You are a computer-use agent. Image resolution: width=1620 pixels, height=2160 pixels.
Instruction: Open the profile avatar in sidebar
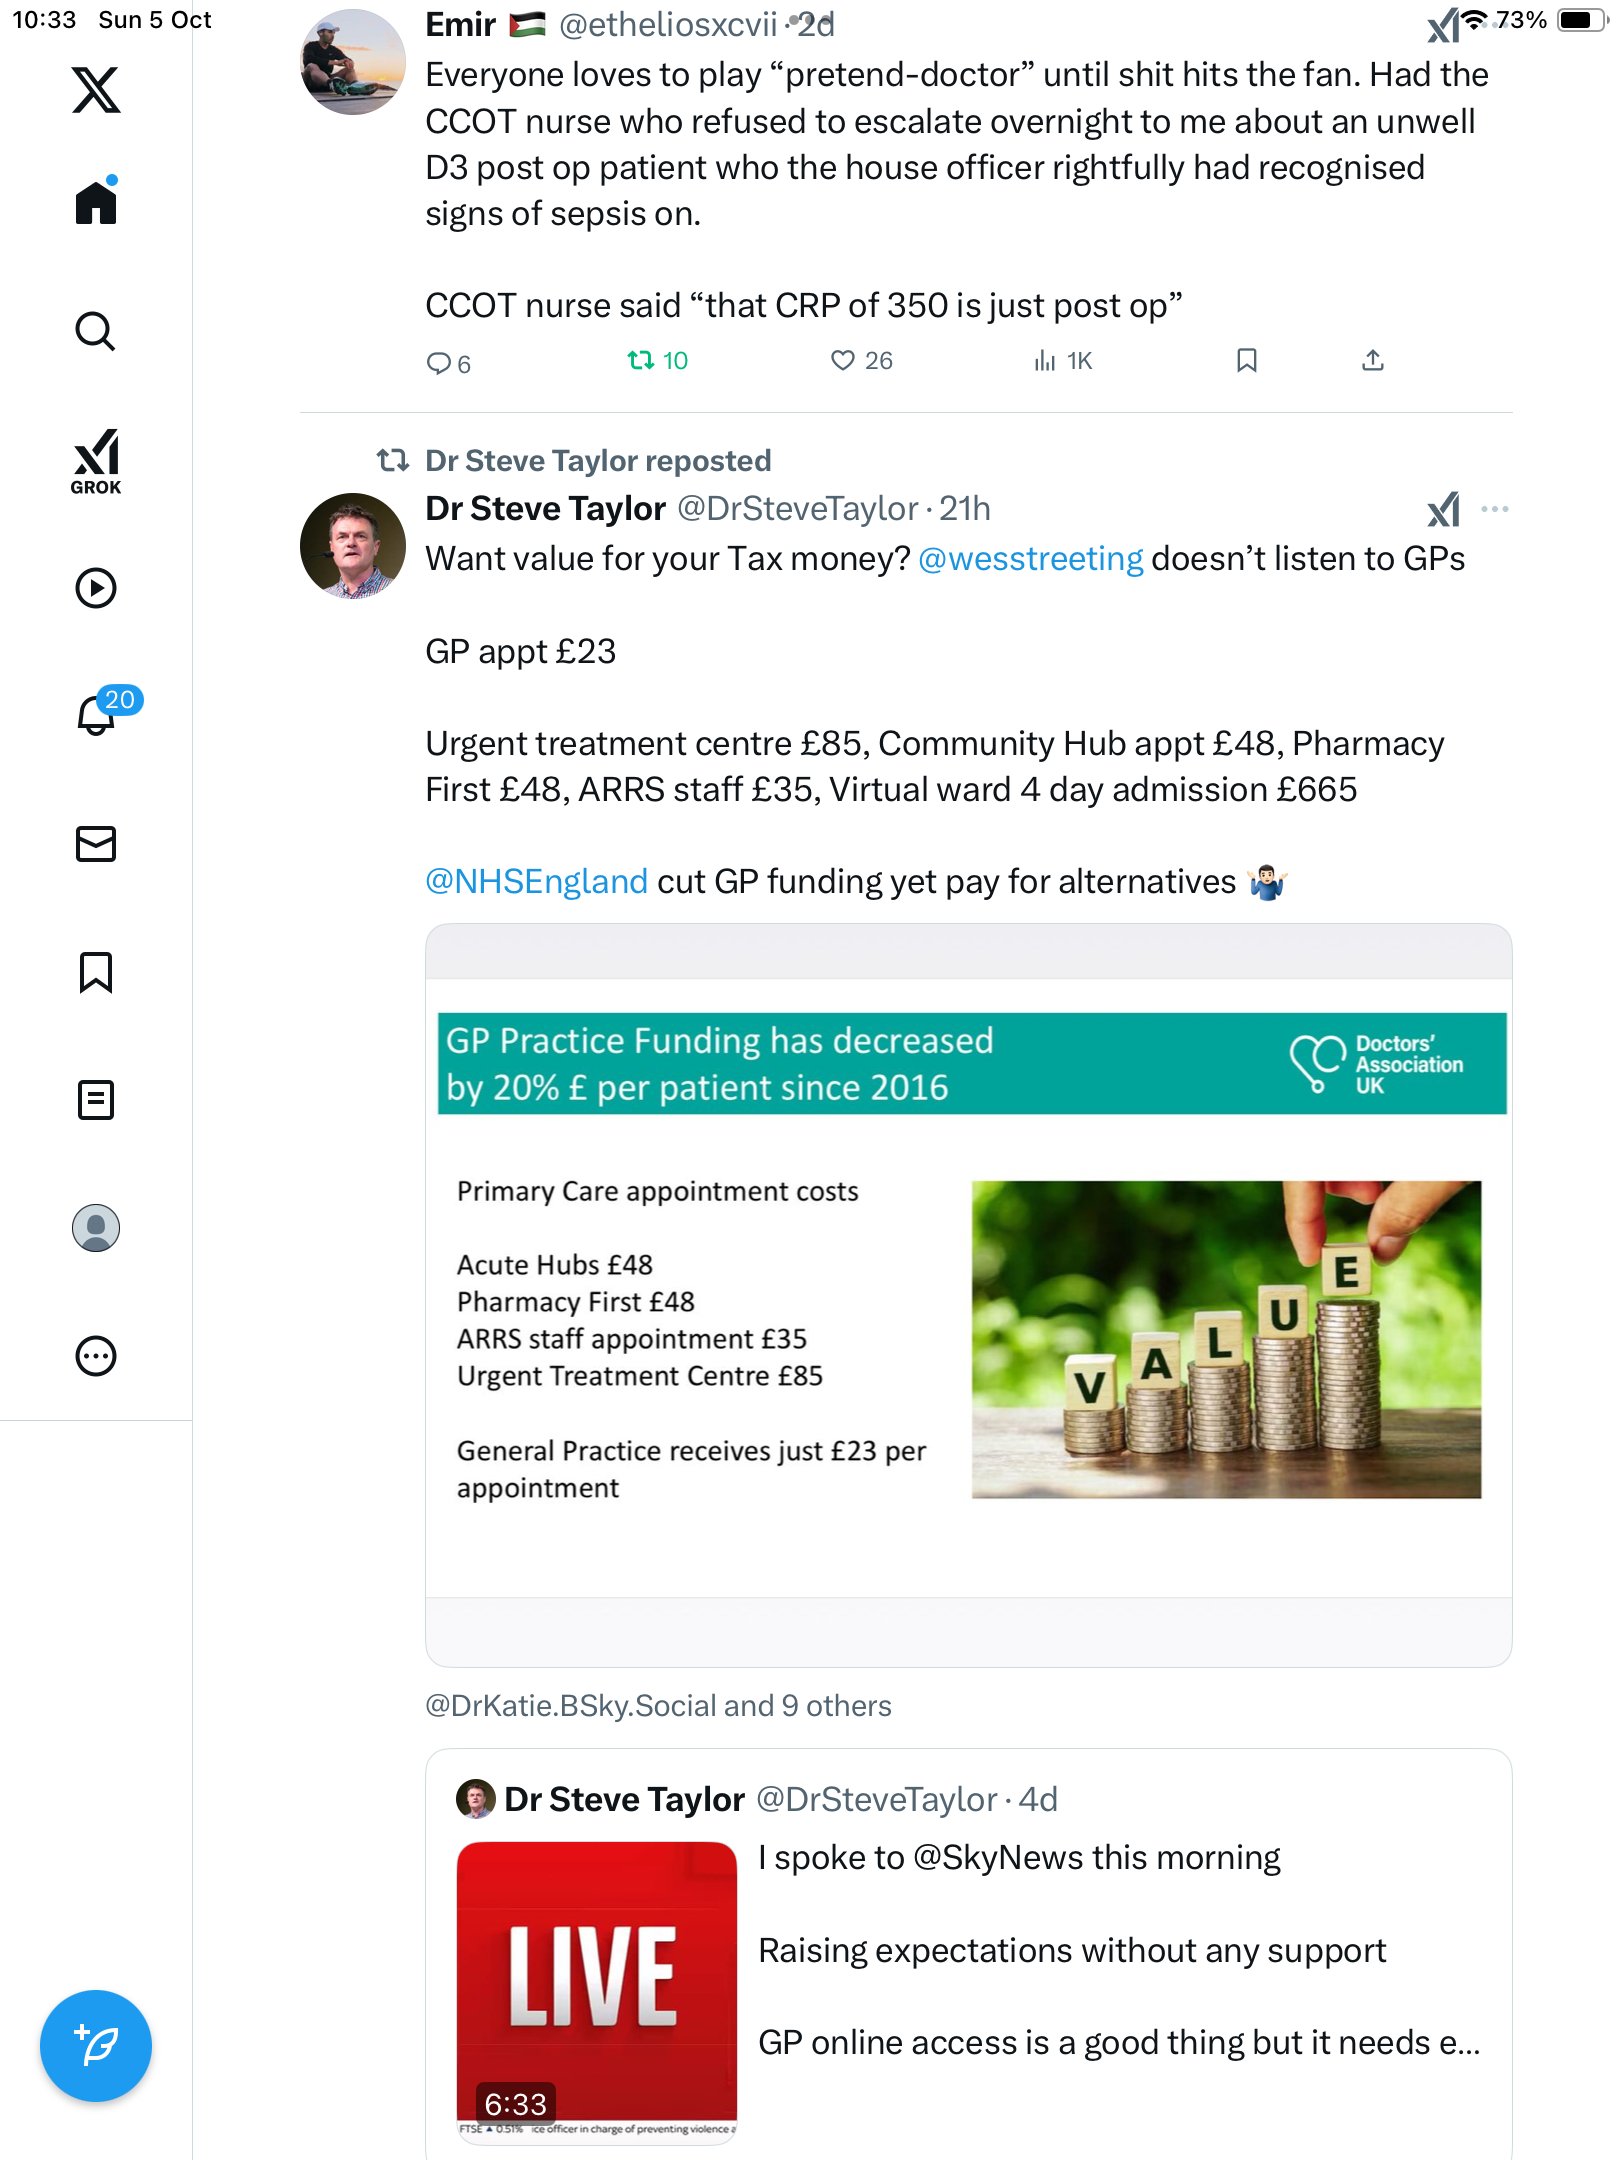[x=96, y=1228]
